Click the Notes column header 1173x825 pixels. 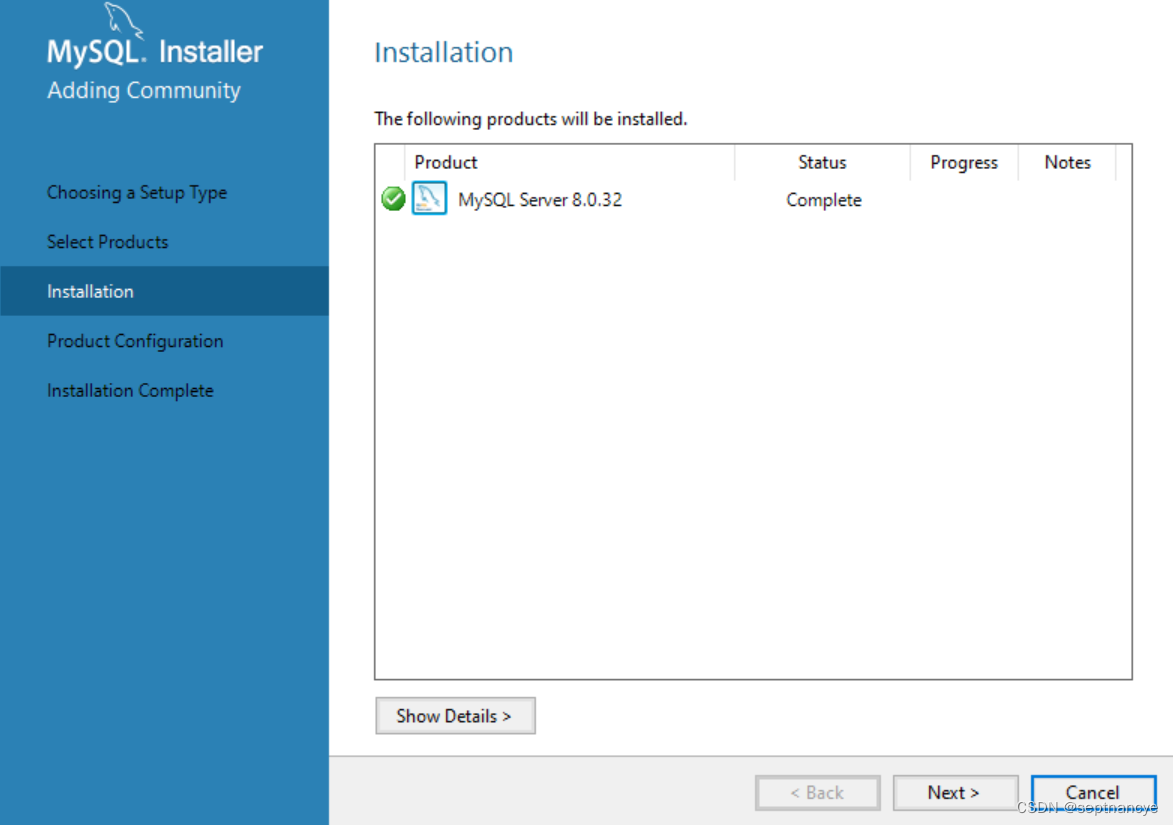pyautogui.click(x=1068, y=162)
